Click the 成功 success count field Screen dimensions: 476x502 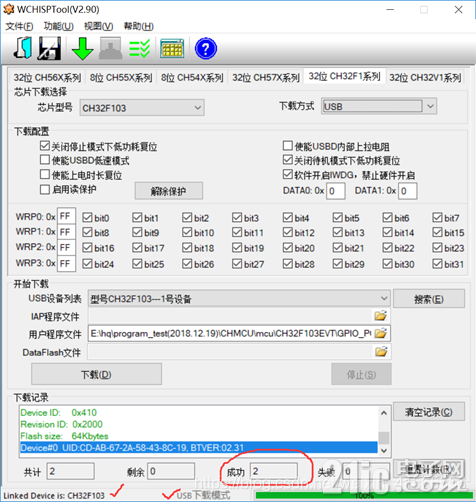(274, 471)
